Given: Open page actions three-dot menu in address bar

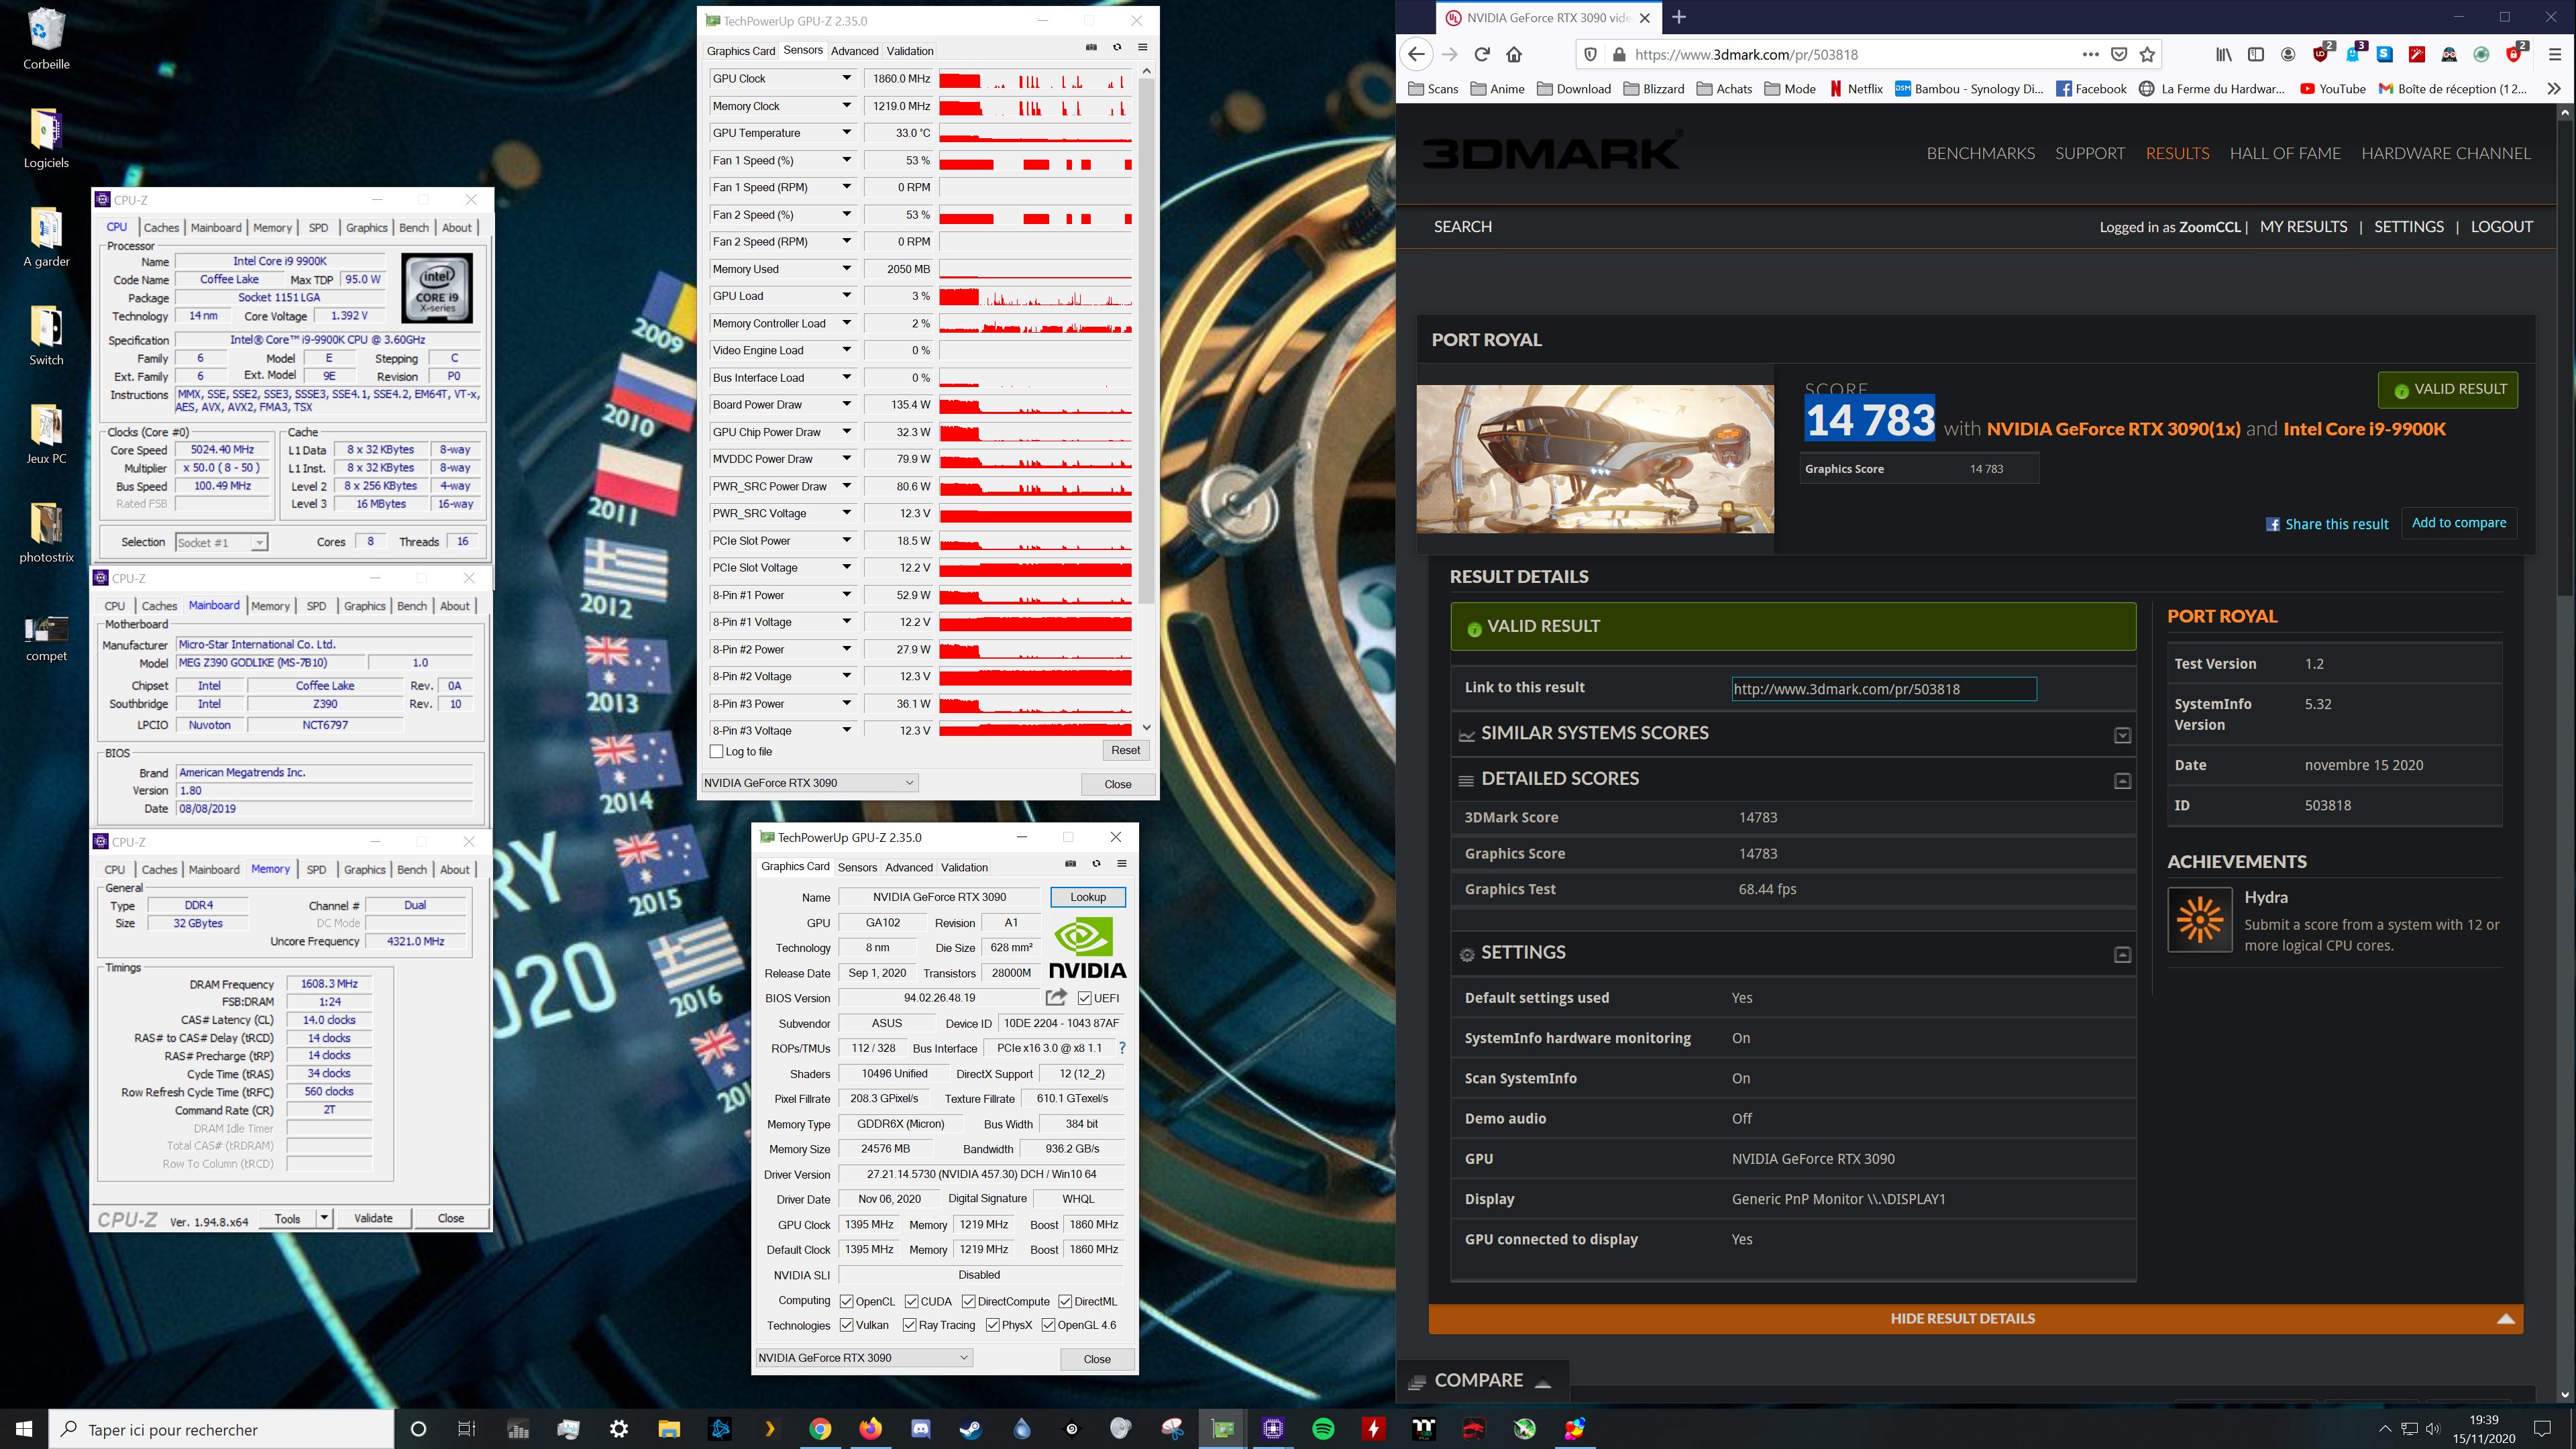Looking at the screenshot, I should pos(2090,54).
